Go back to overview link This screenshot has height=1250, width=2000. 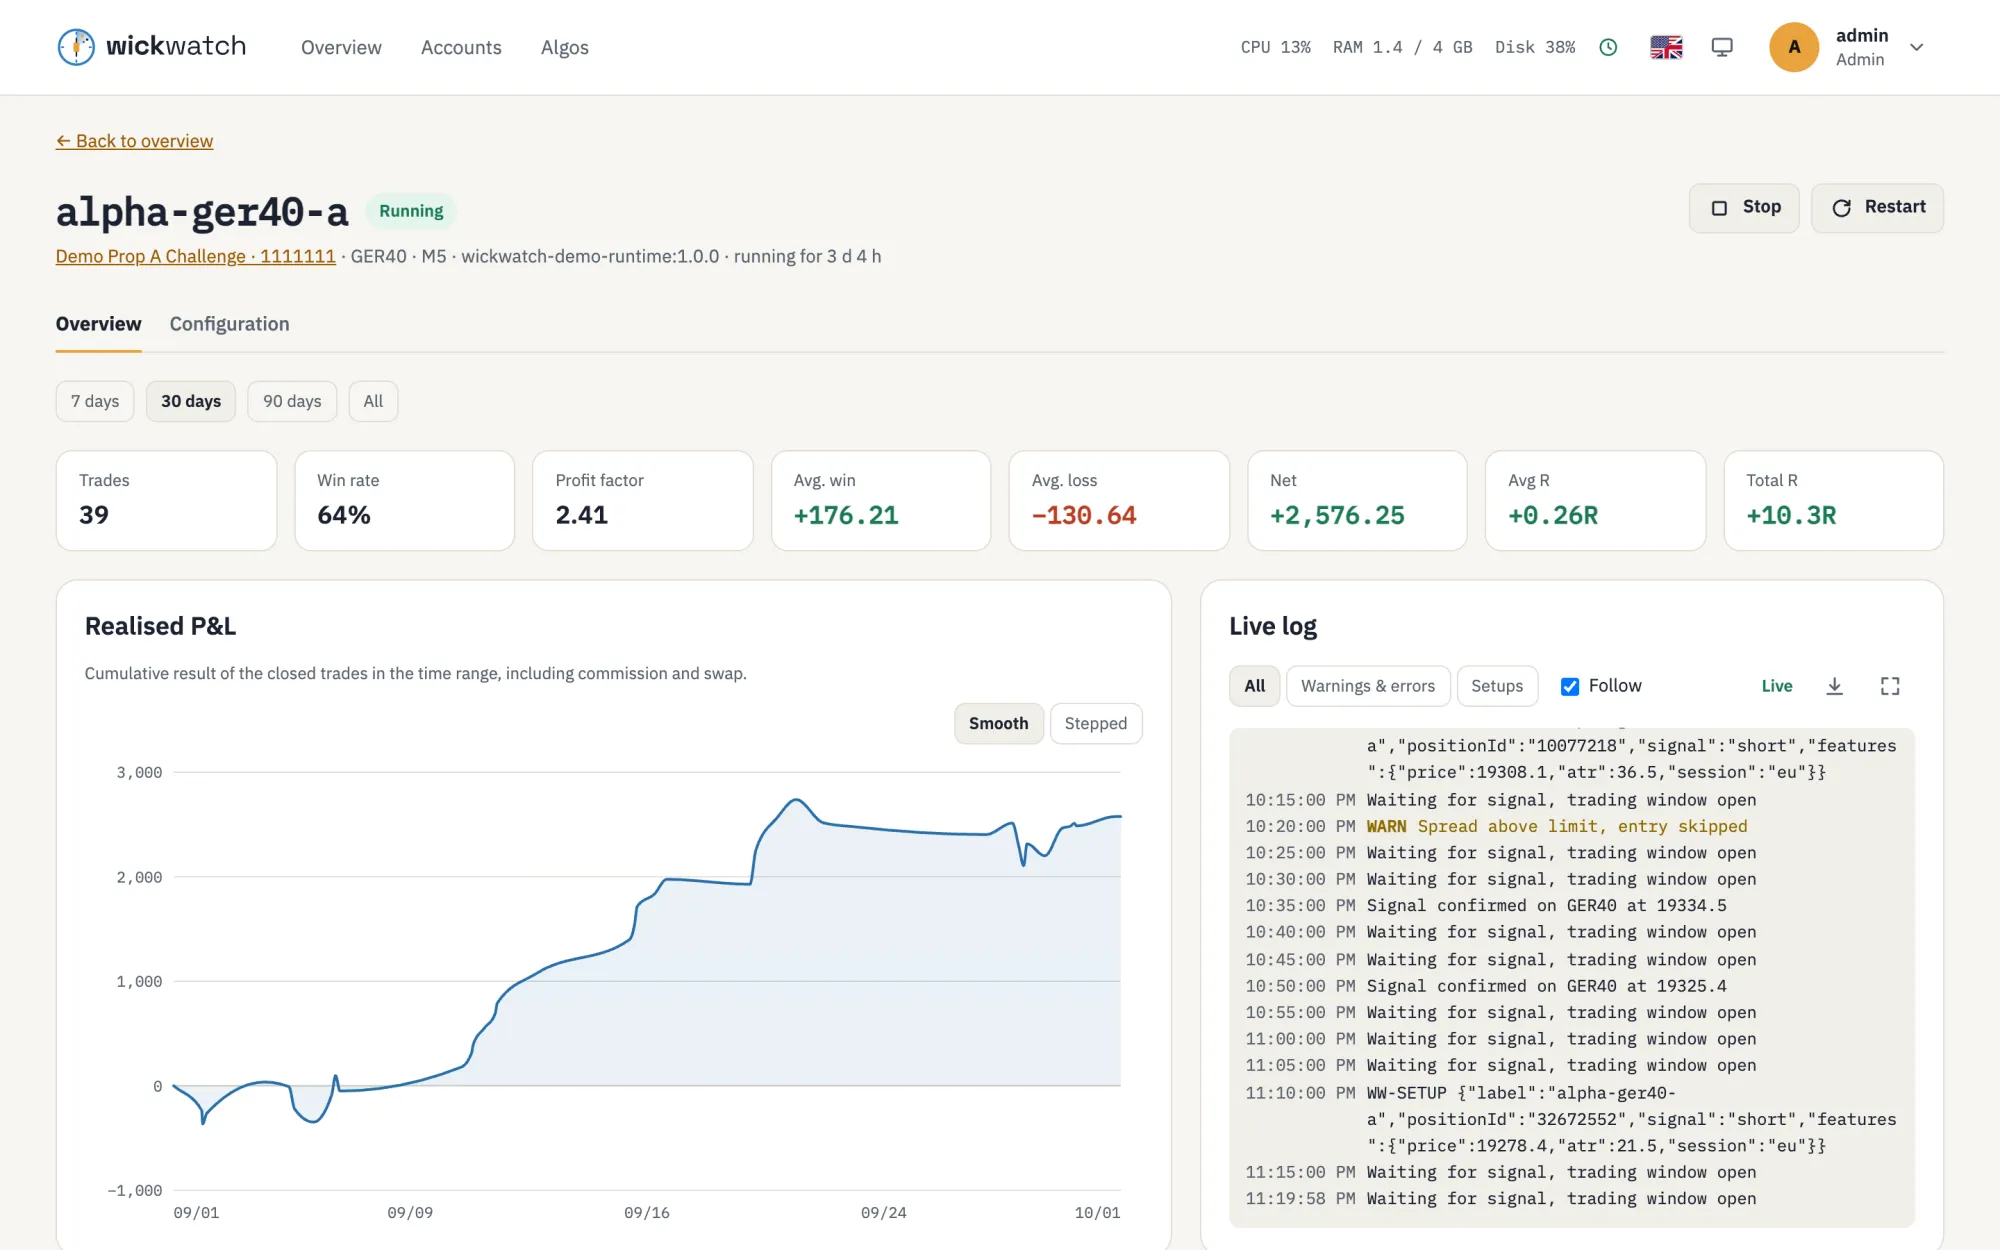tap(134, 141)
